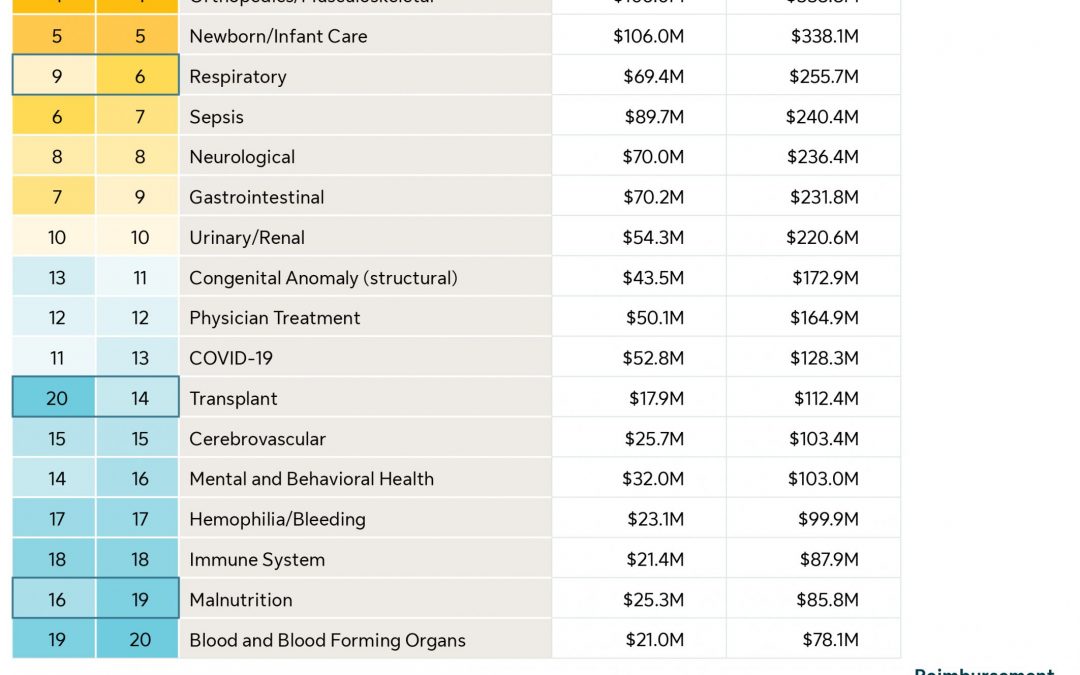Select the Respiratory condition name
The image size is (1080, 675).
[x=238, y=77]
